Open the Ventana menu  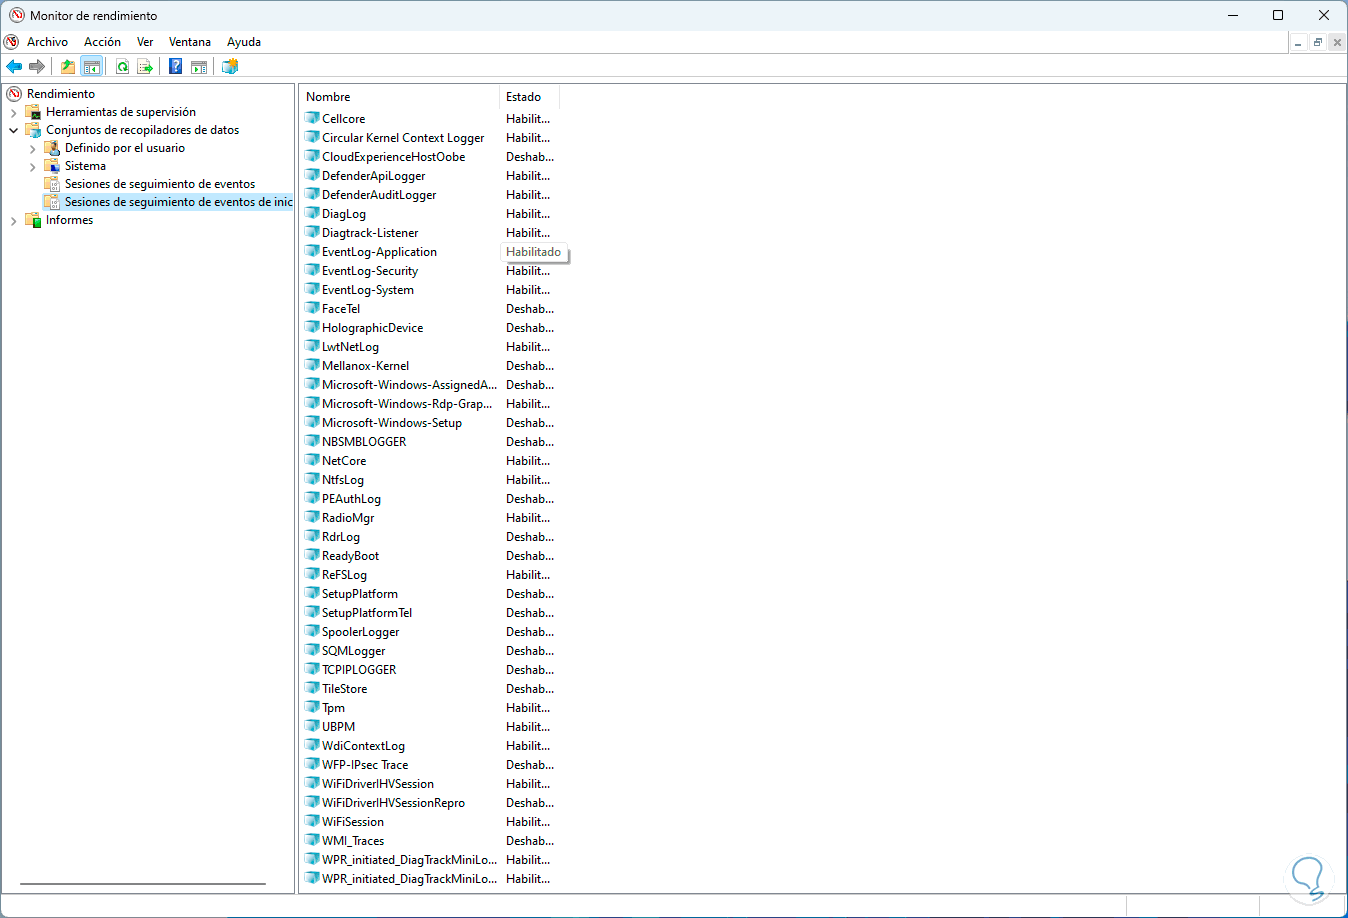coord(190,42)
